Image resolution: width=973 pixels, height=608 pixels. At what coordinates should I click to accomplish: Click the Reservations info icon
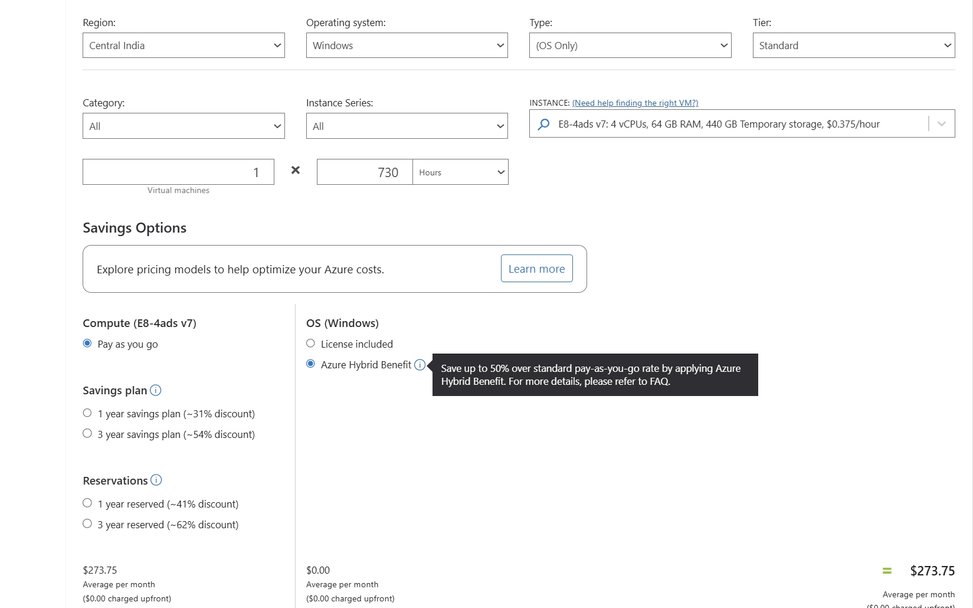pos(157,479)
